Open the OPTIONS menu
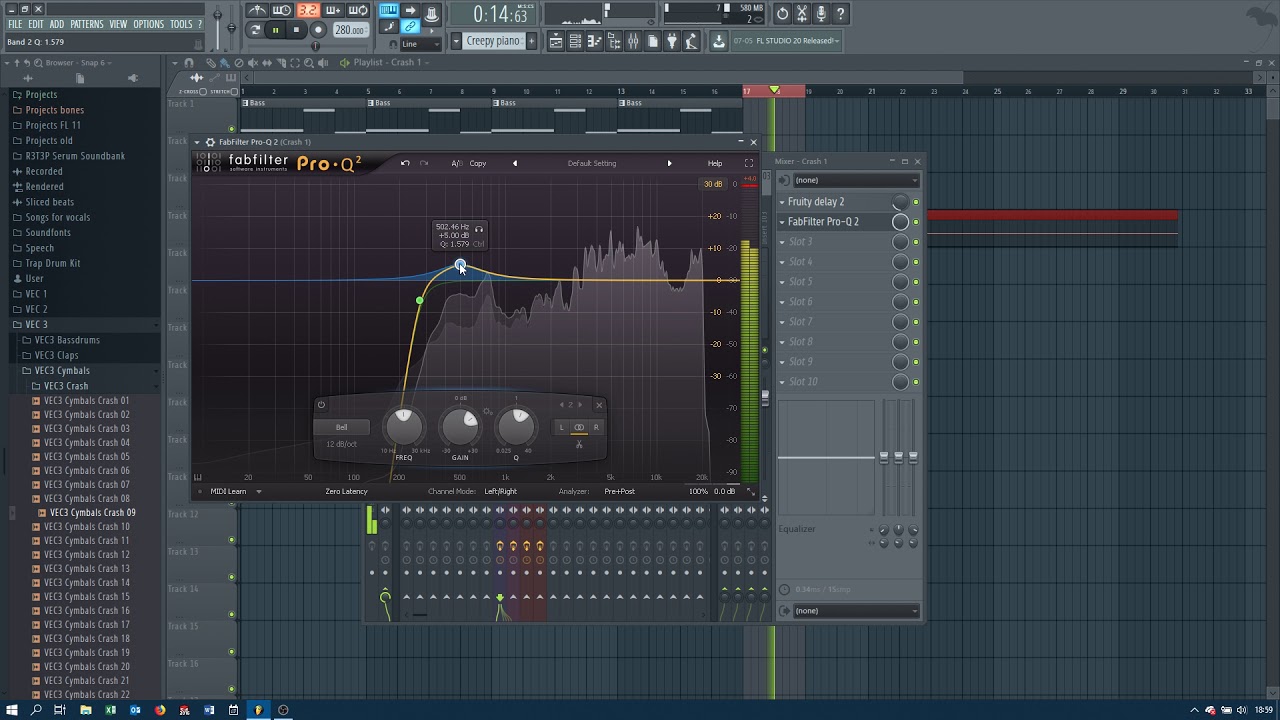This screenshot has height=720, width=1280. [x=149, y=24]
